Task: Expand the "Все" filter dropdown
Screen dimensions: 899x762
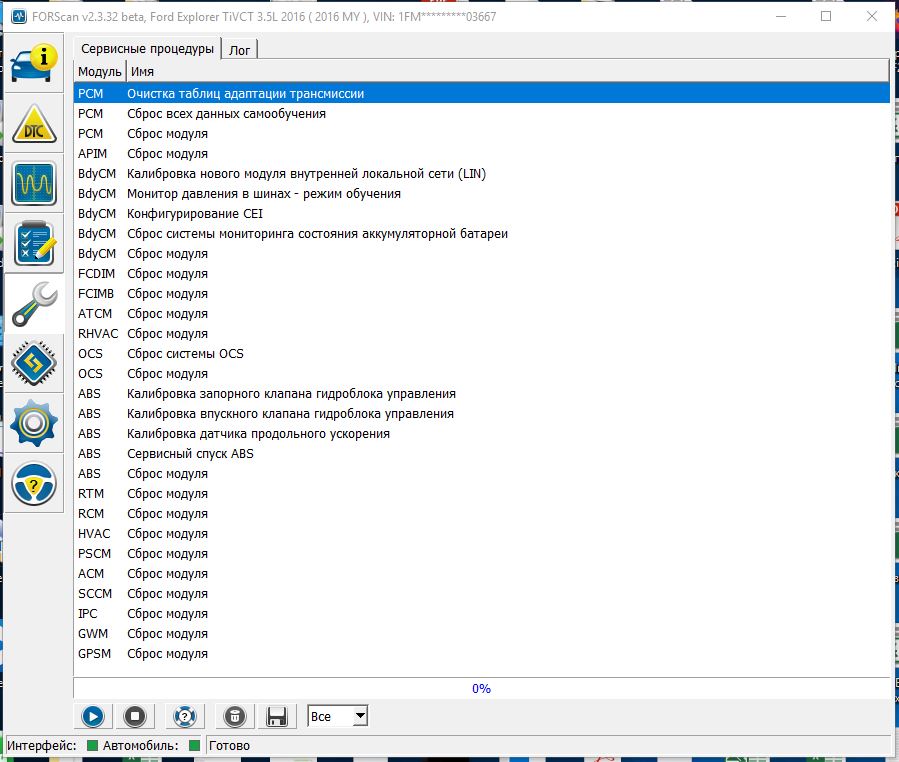Action: pos(360,716)
